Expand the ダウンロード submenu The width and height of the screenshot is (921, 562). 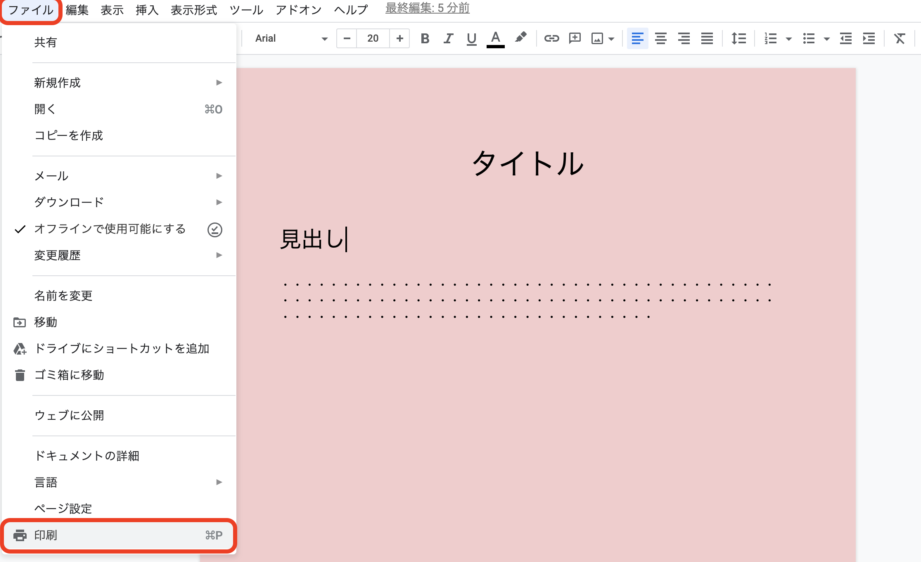[119, 203]
